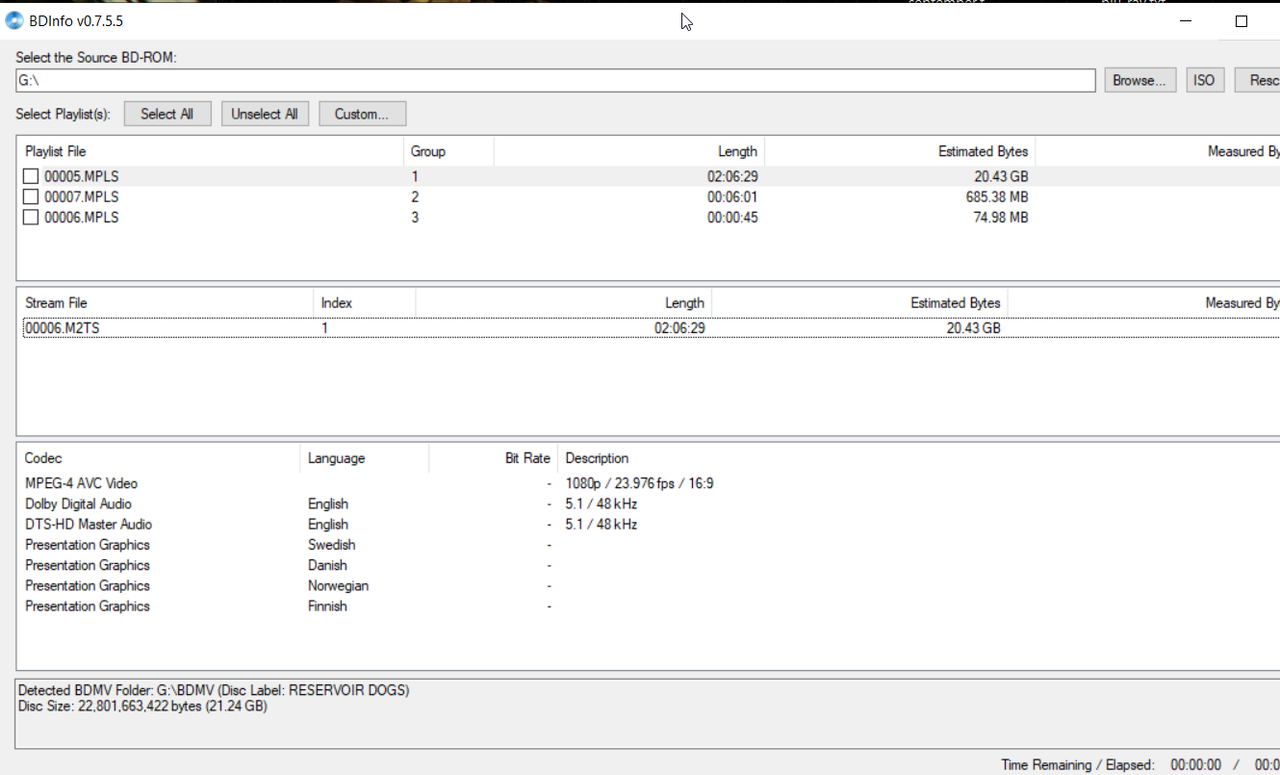
Task: Click the Codec column header
Action: coord(158,459)
